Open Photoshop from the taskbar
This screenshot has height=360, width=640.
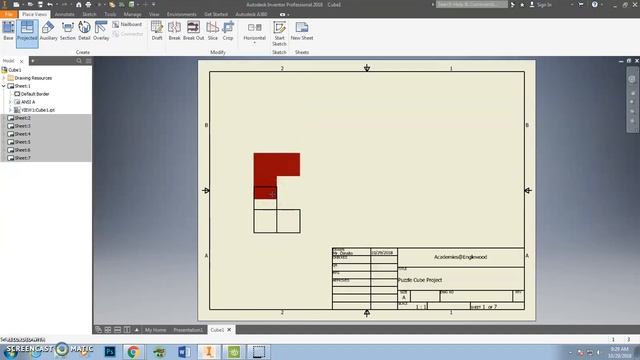click(110, 351)
